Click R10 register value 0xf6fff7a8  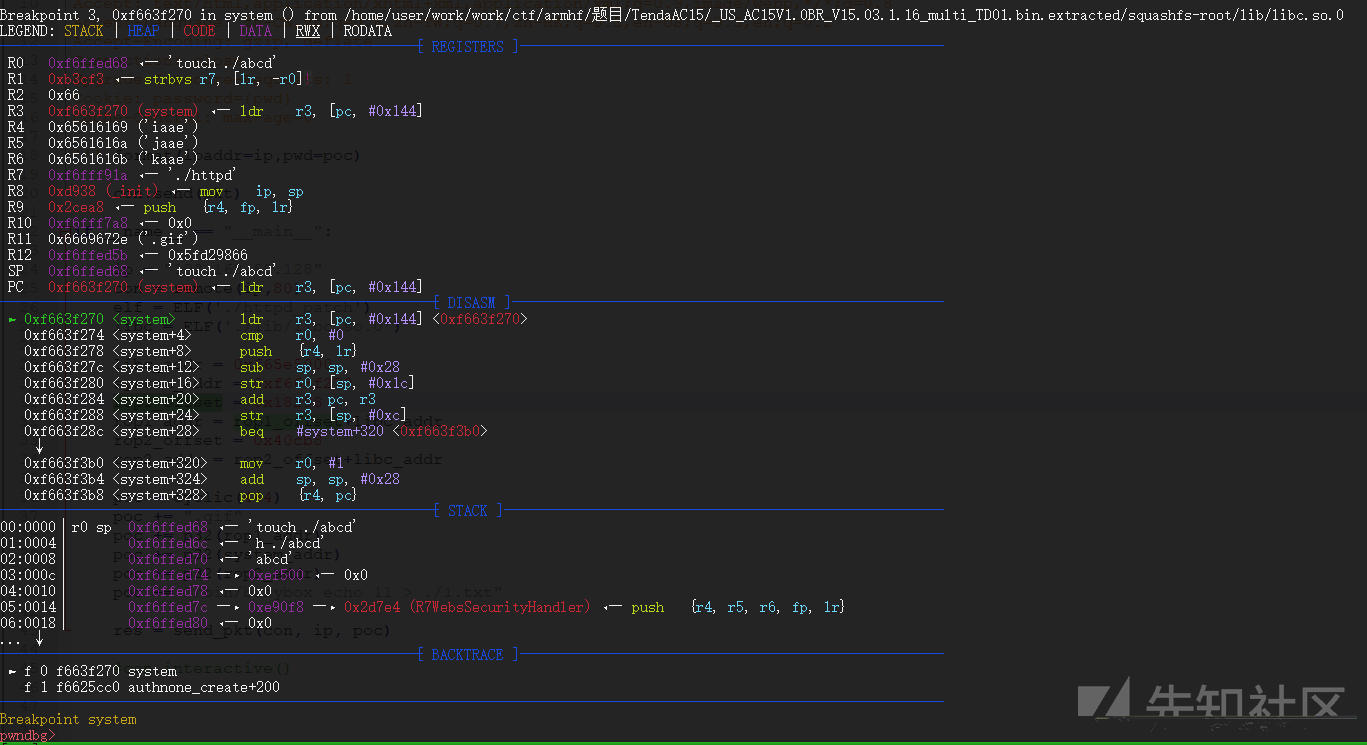[88, 223]
